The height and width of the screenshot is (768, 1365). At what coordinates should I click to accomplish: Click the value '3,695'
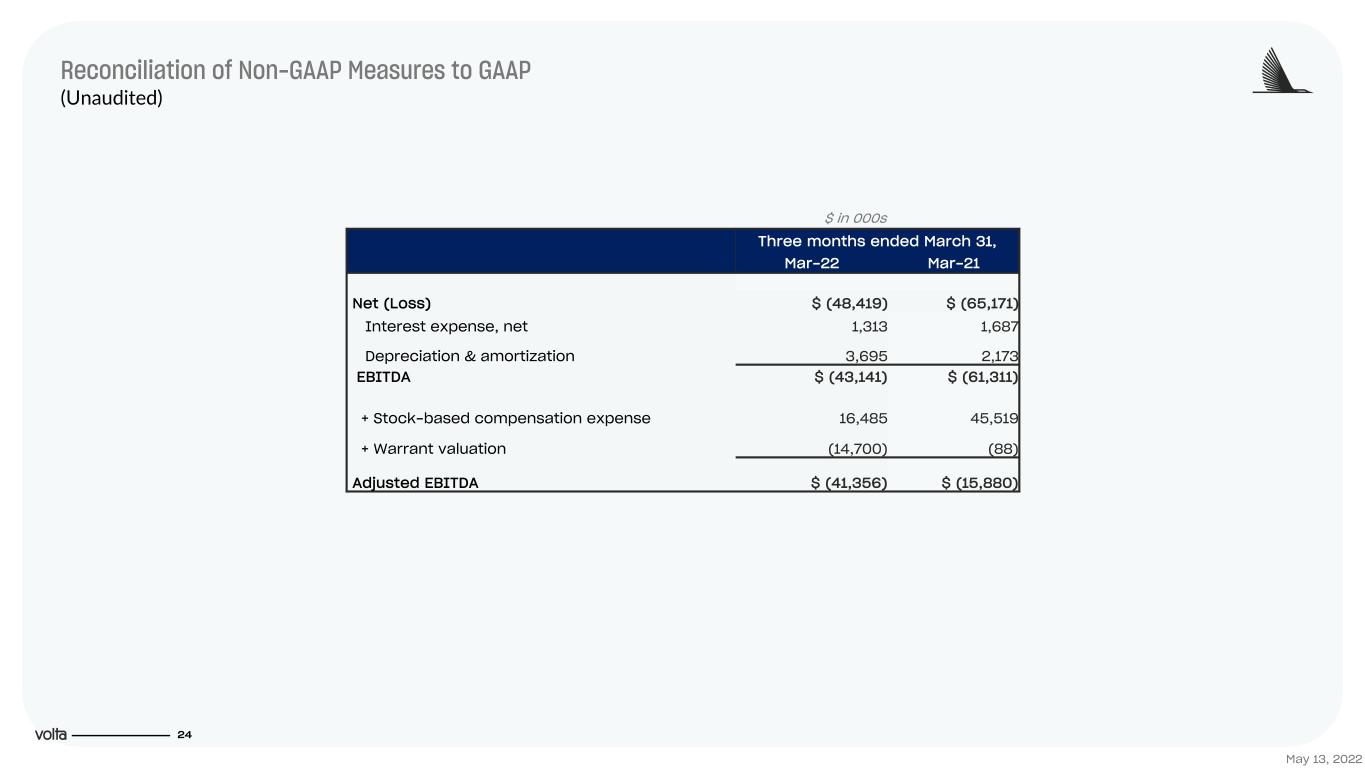pyautogui.click(x=865, y=356)
